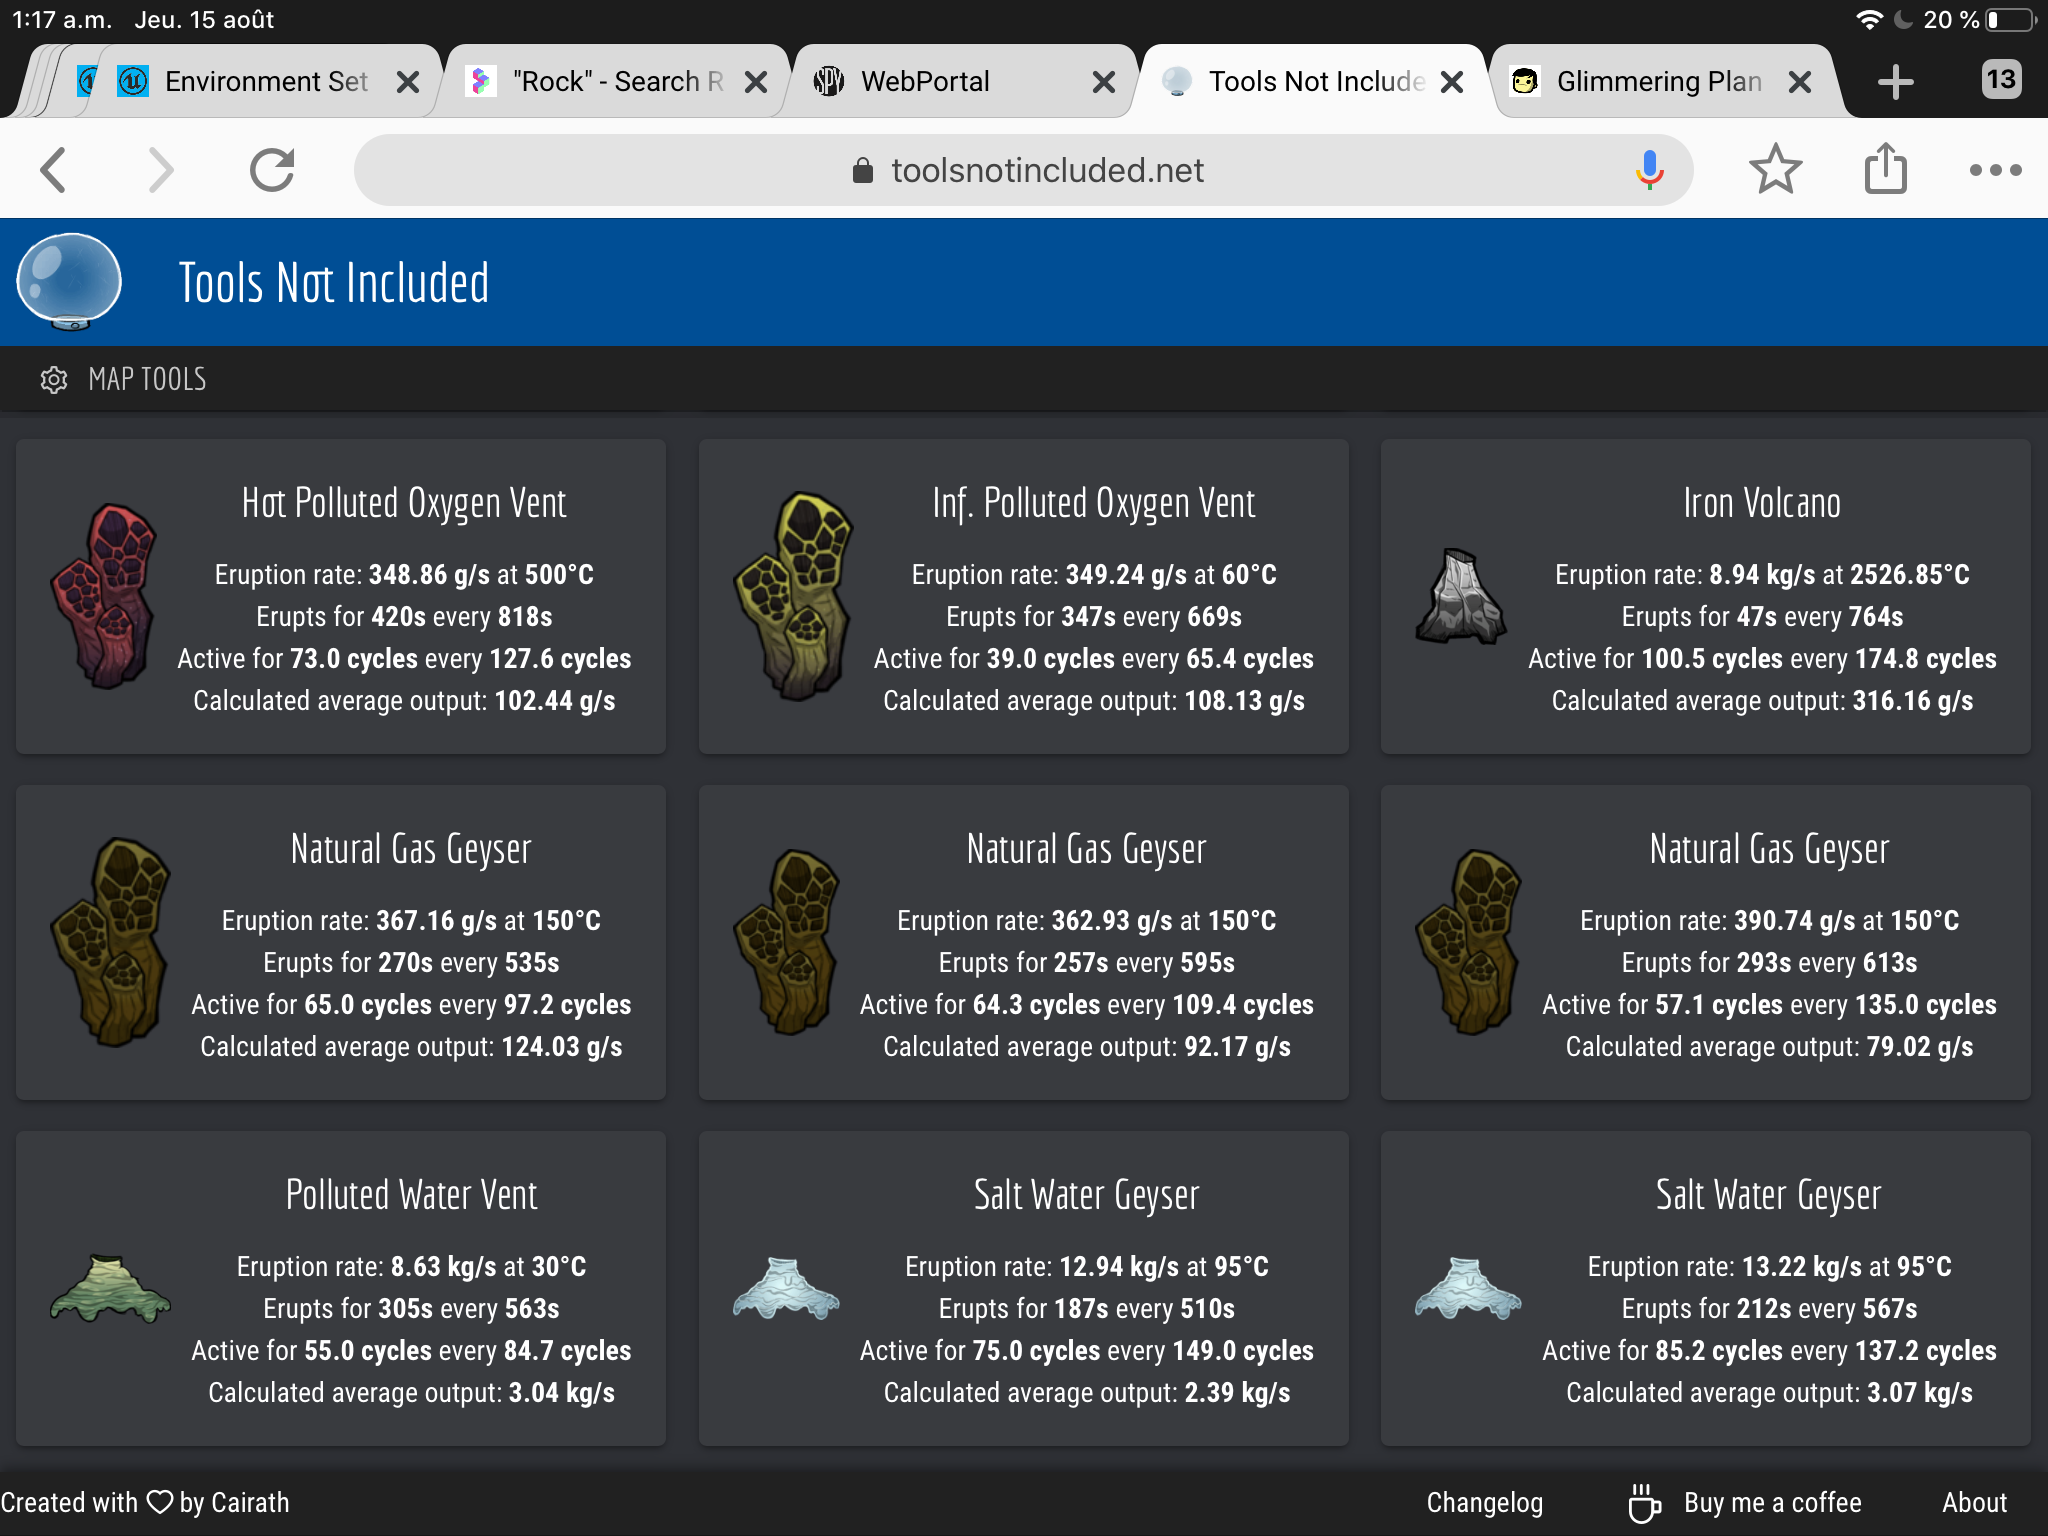Screen dimensions: 2048x1536
Task: Switch to the WebPortal tab
Action: click(925, 82)
